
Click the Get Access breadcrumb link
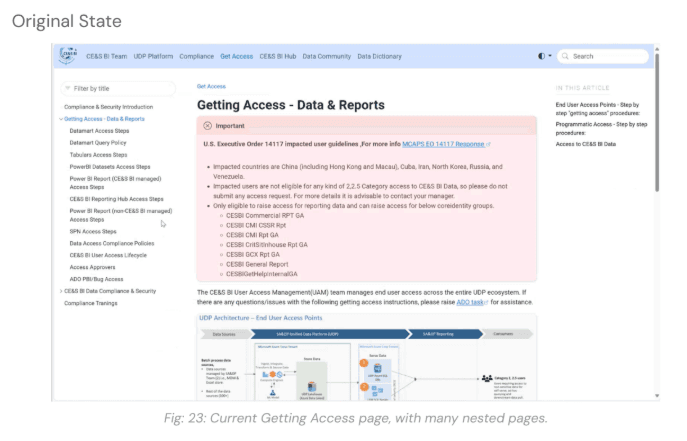pyautogui.click(x=211, y=86)
